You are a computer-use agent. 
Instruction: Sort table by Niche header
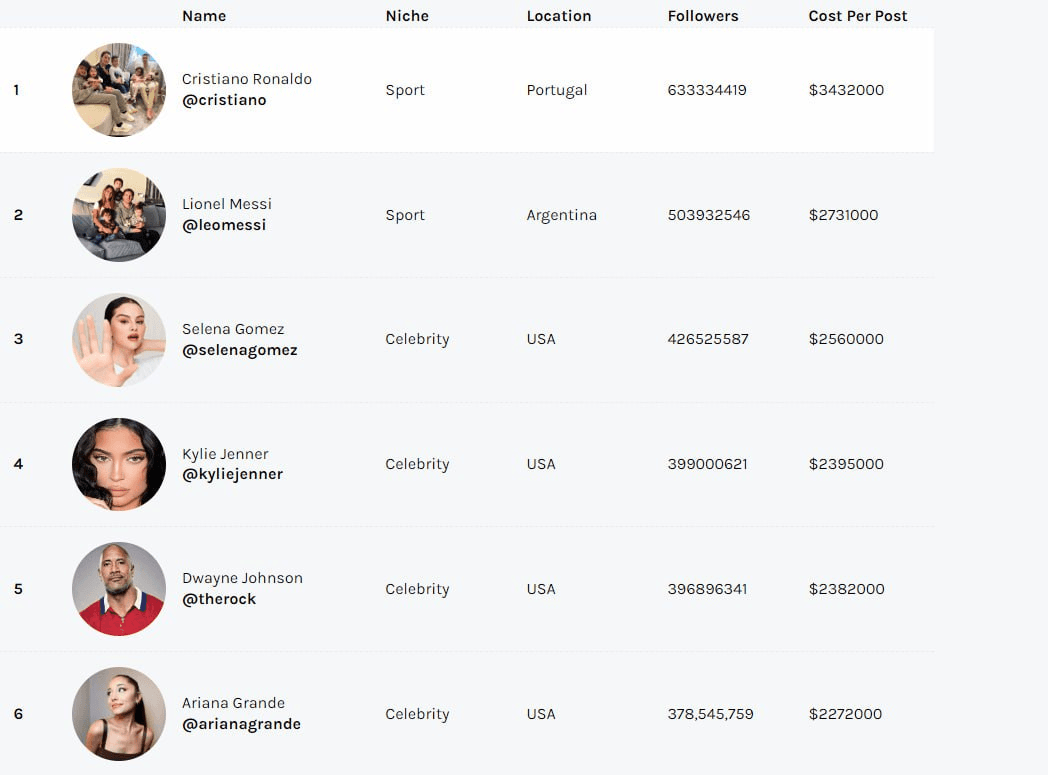pyautogui.click(x=407, y=16)
